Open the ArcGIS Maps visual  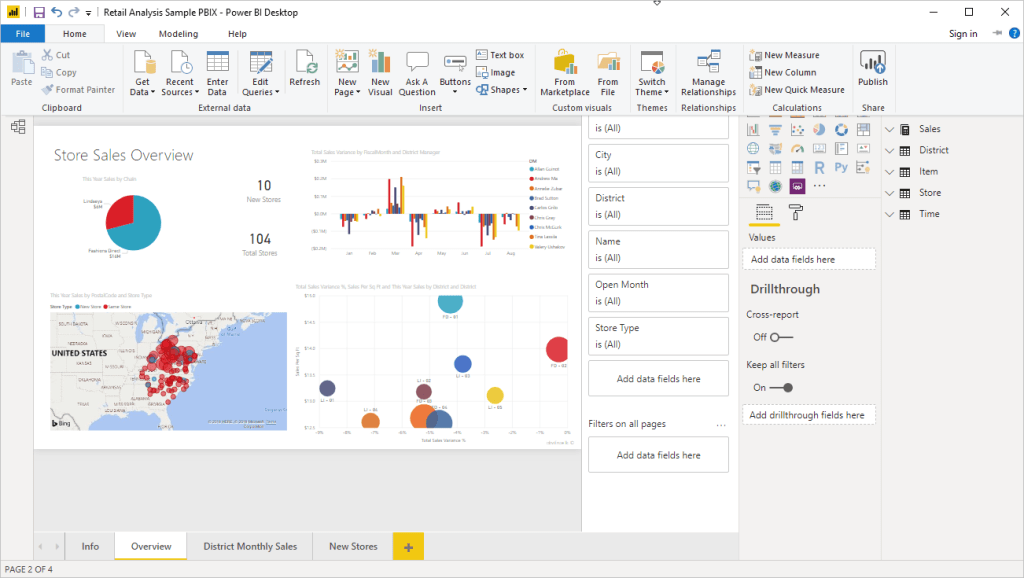click(775, 187)
